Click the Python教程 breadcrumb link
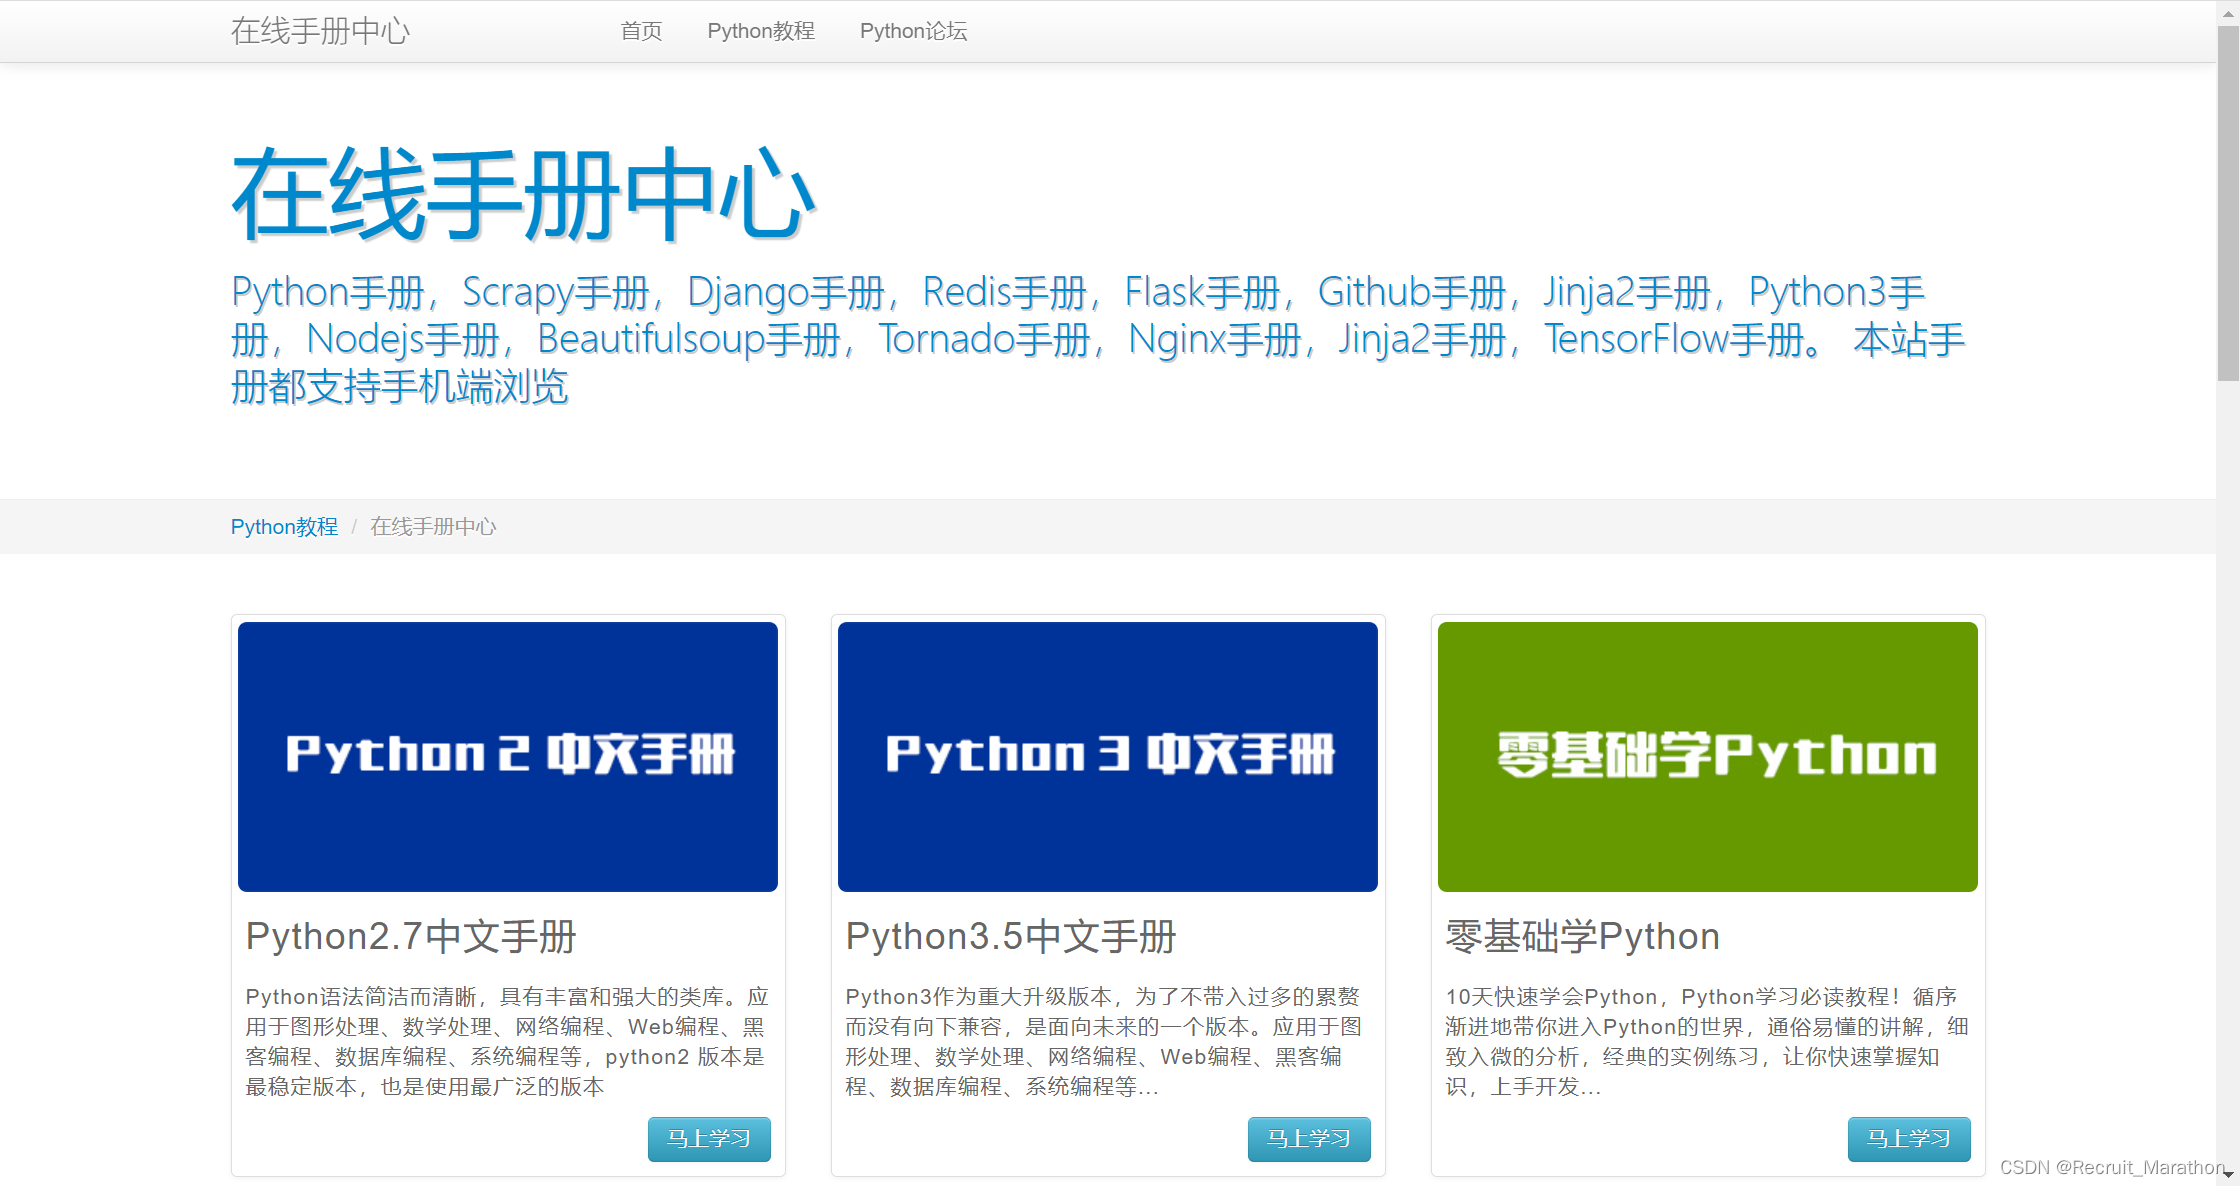2240x1186 pixels. coord(284,527)
